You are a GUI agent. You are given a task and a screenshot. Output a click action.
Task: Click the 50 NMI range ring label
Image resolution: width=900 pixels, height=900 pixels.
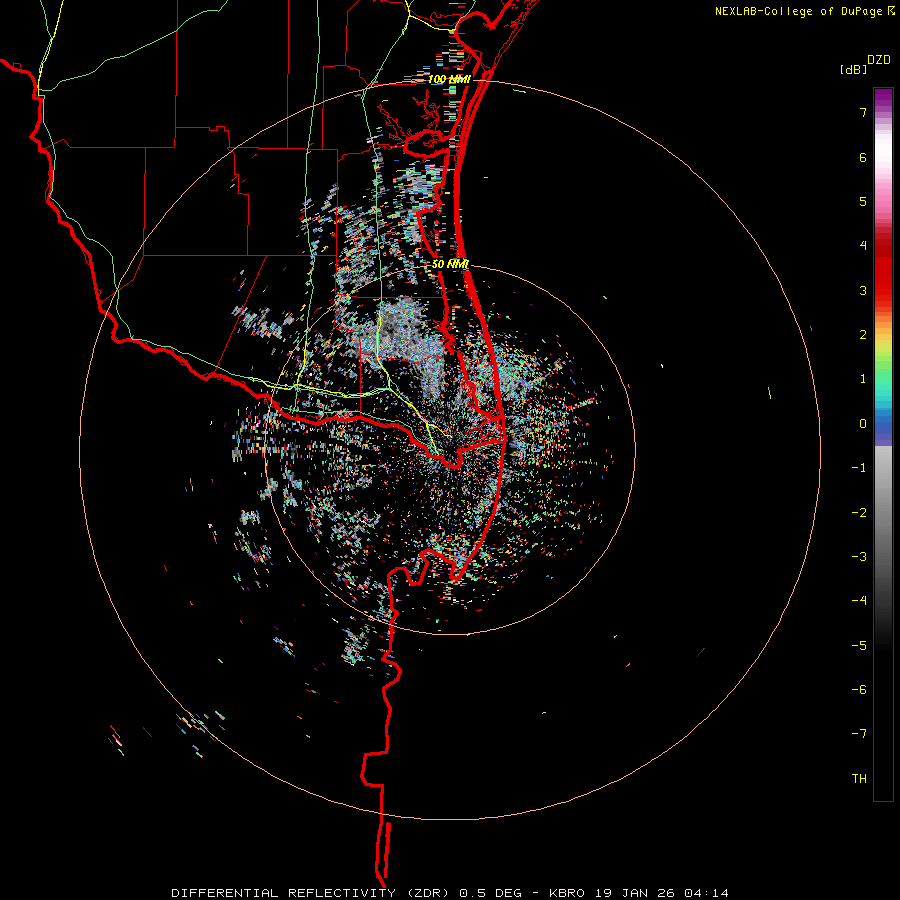coord(451,264)
